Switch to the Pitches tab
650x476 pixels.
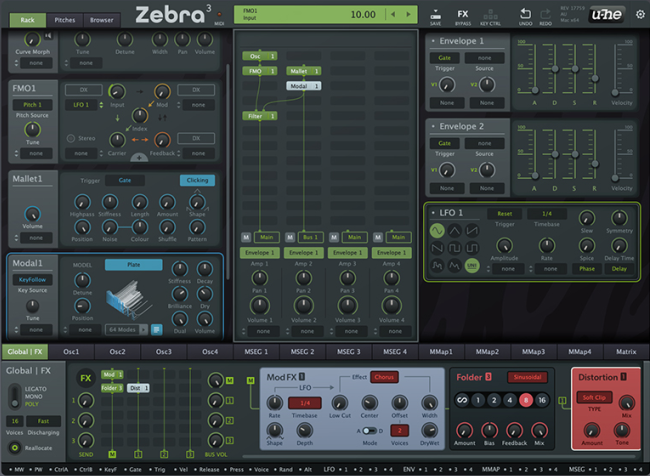(x=65, y=20)
